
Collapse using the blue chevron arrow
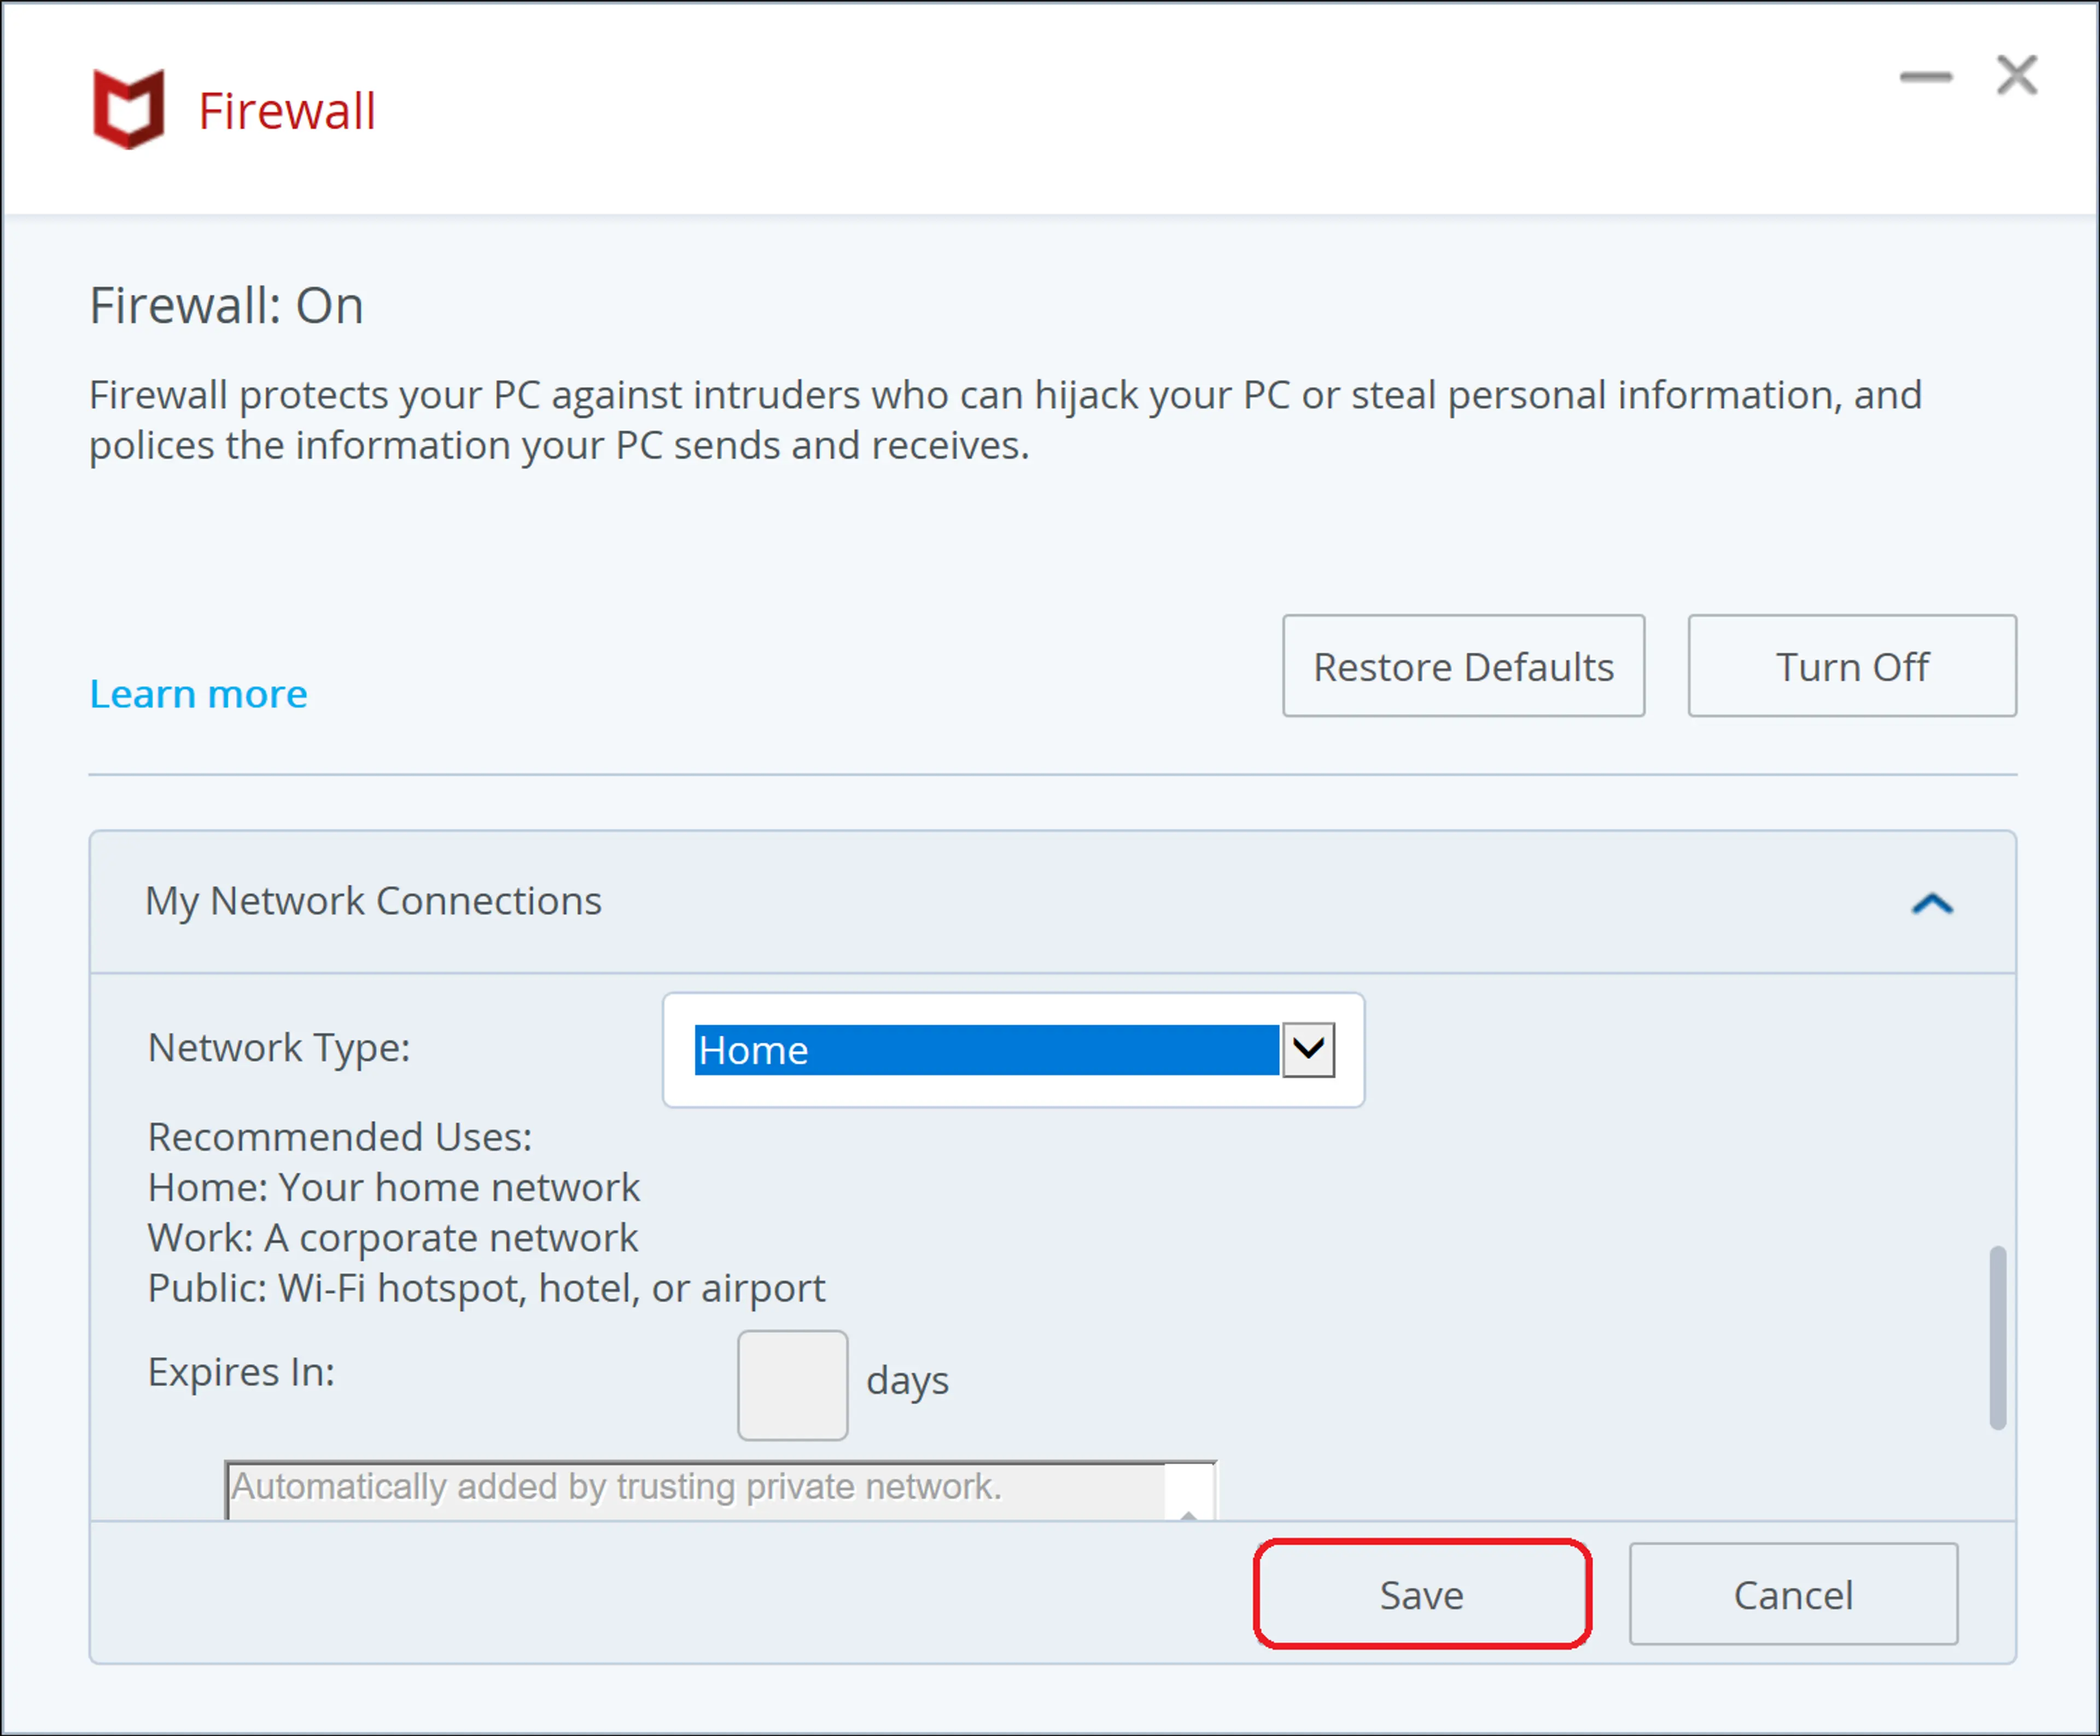click(1931, 904)
